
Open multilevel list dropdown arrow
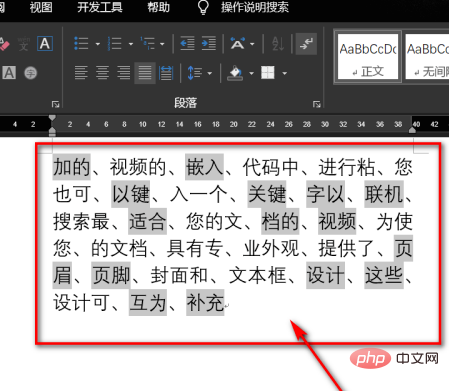(x=162, y=44)
